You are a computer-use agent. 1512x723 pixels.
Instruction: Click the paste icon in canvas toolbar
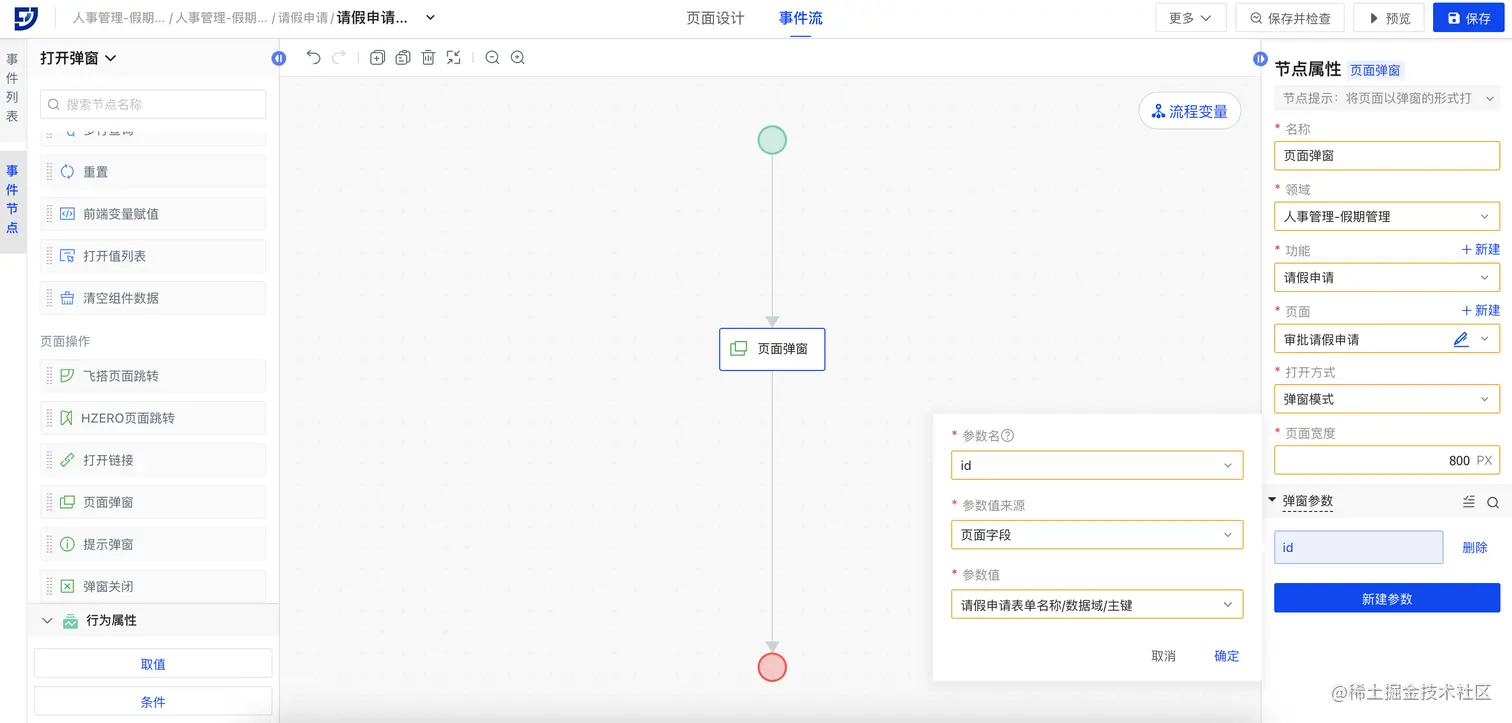pos(402,58)
